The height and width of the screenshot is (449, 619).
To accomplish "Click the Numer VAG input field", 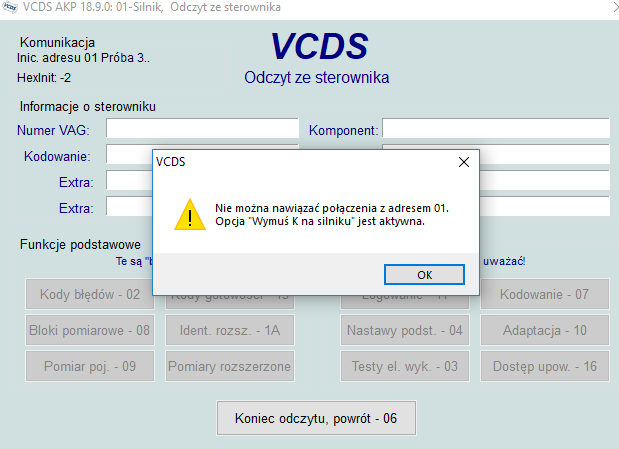I will click(202, 128).
